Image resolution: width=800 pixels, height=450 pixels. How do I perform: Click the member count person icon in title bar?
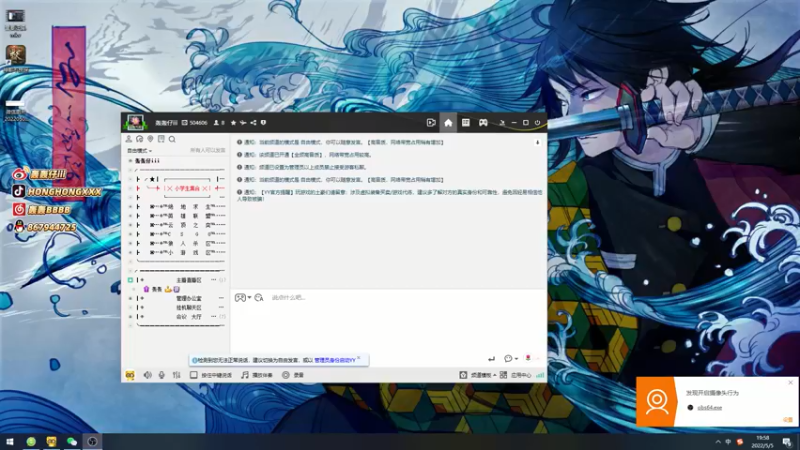216,123
